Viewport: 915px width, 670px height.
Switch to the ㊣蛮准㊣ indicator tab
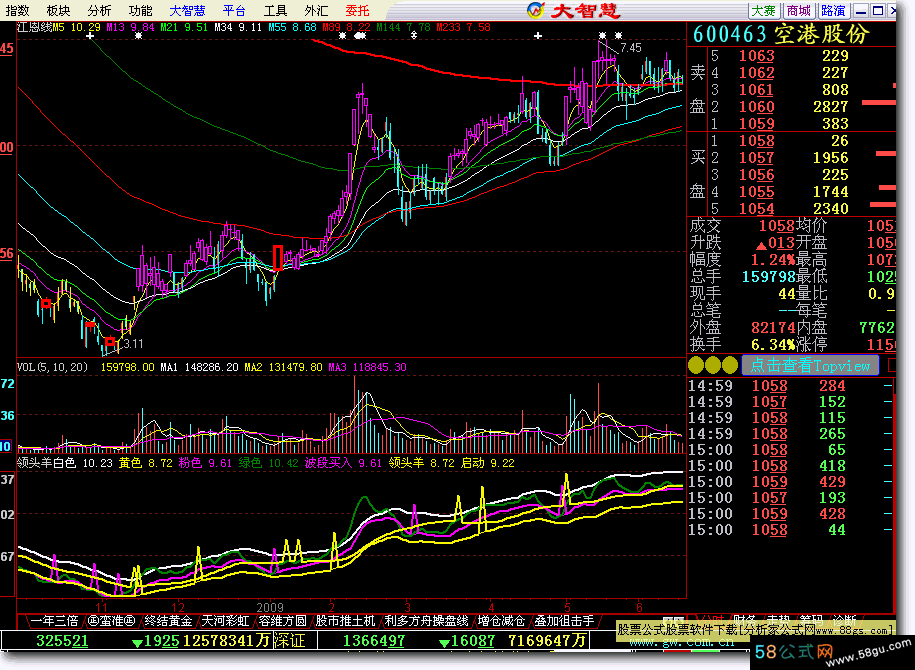click(x=111, y=621)
